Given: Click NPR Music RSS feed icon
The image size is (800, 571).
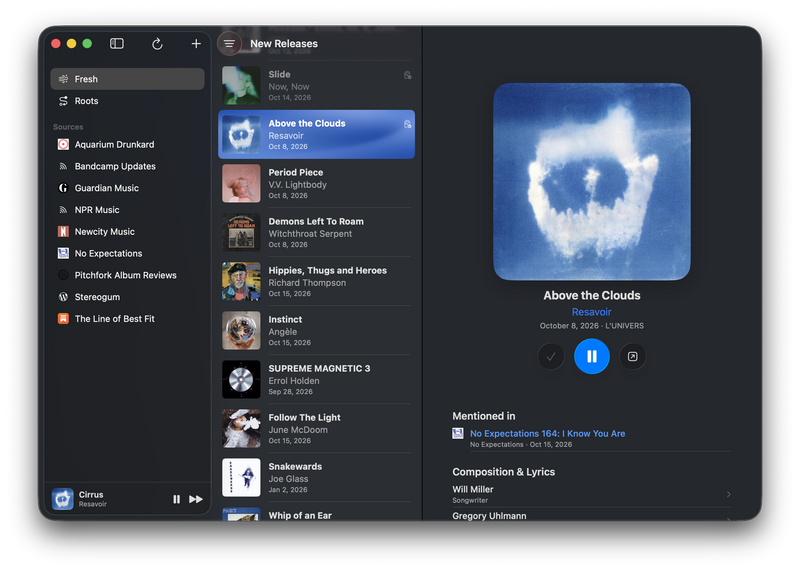Looking at the screenshot, I should coord(63,210).
